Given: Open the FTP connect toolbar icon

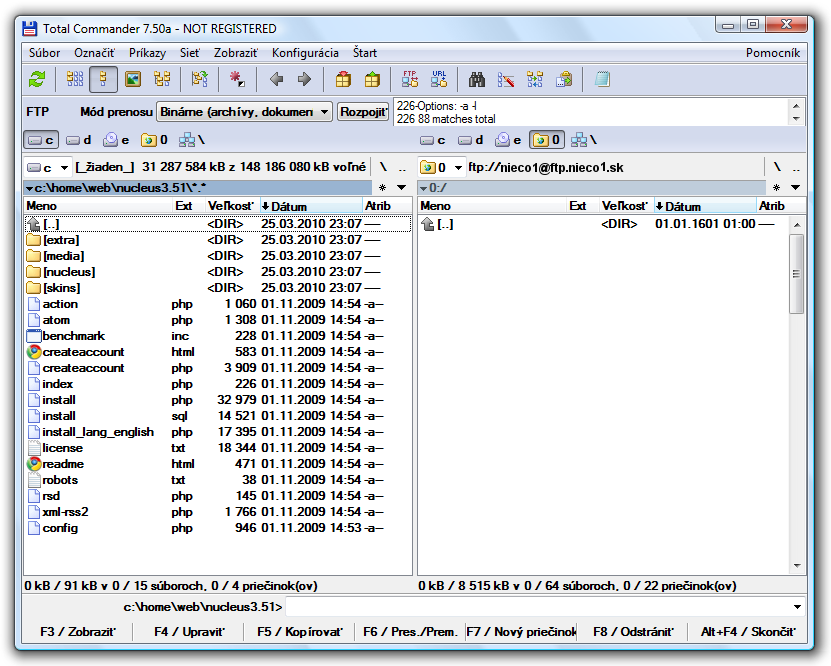Looking at the screenshot, I should (410, 79).
